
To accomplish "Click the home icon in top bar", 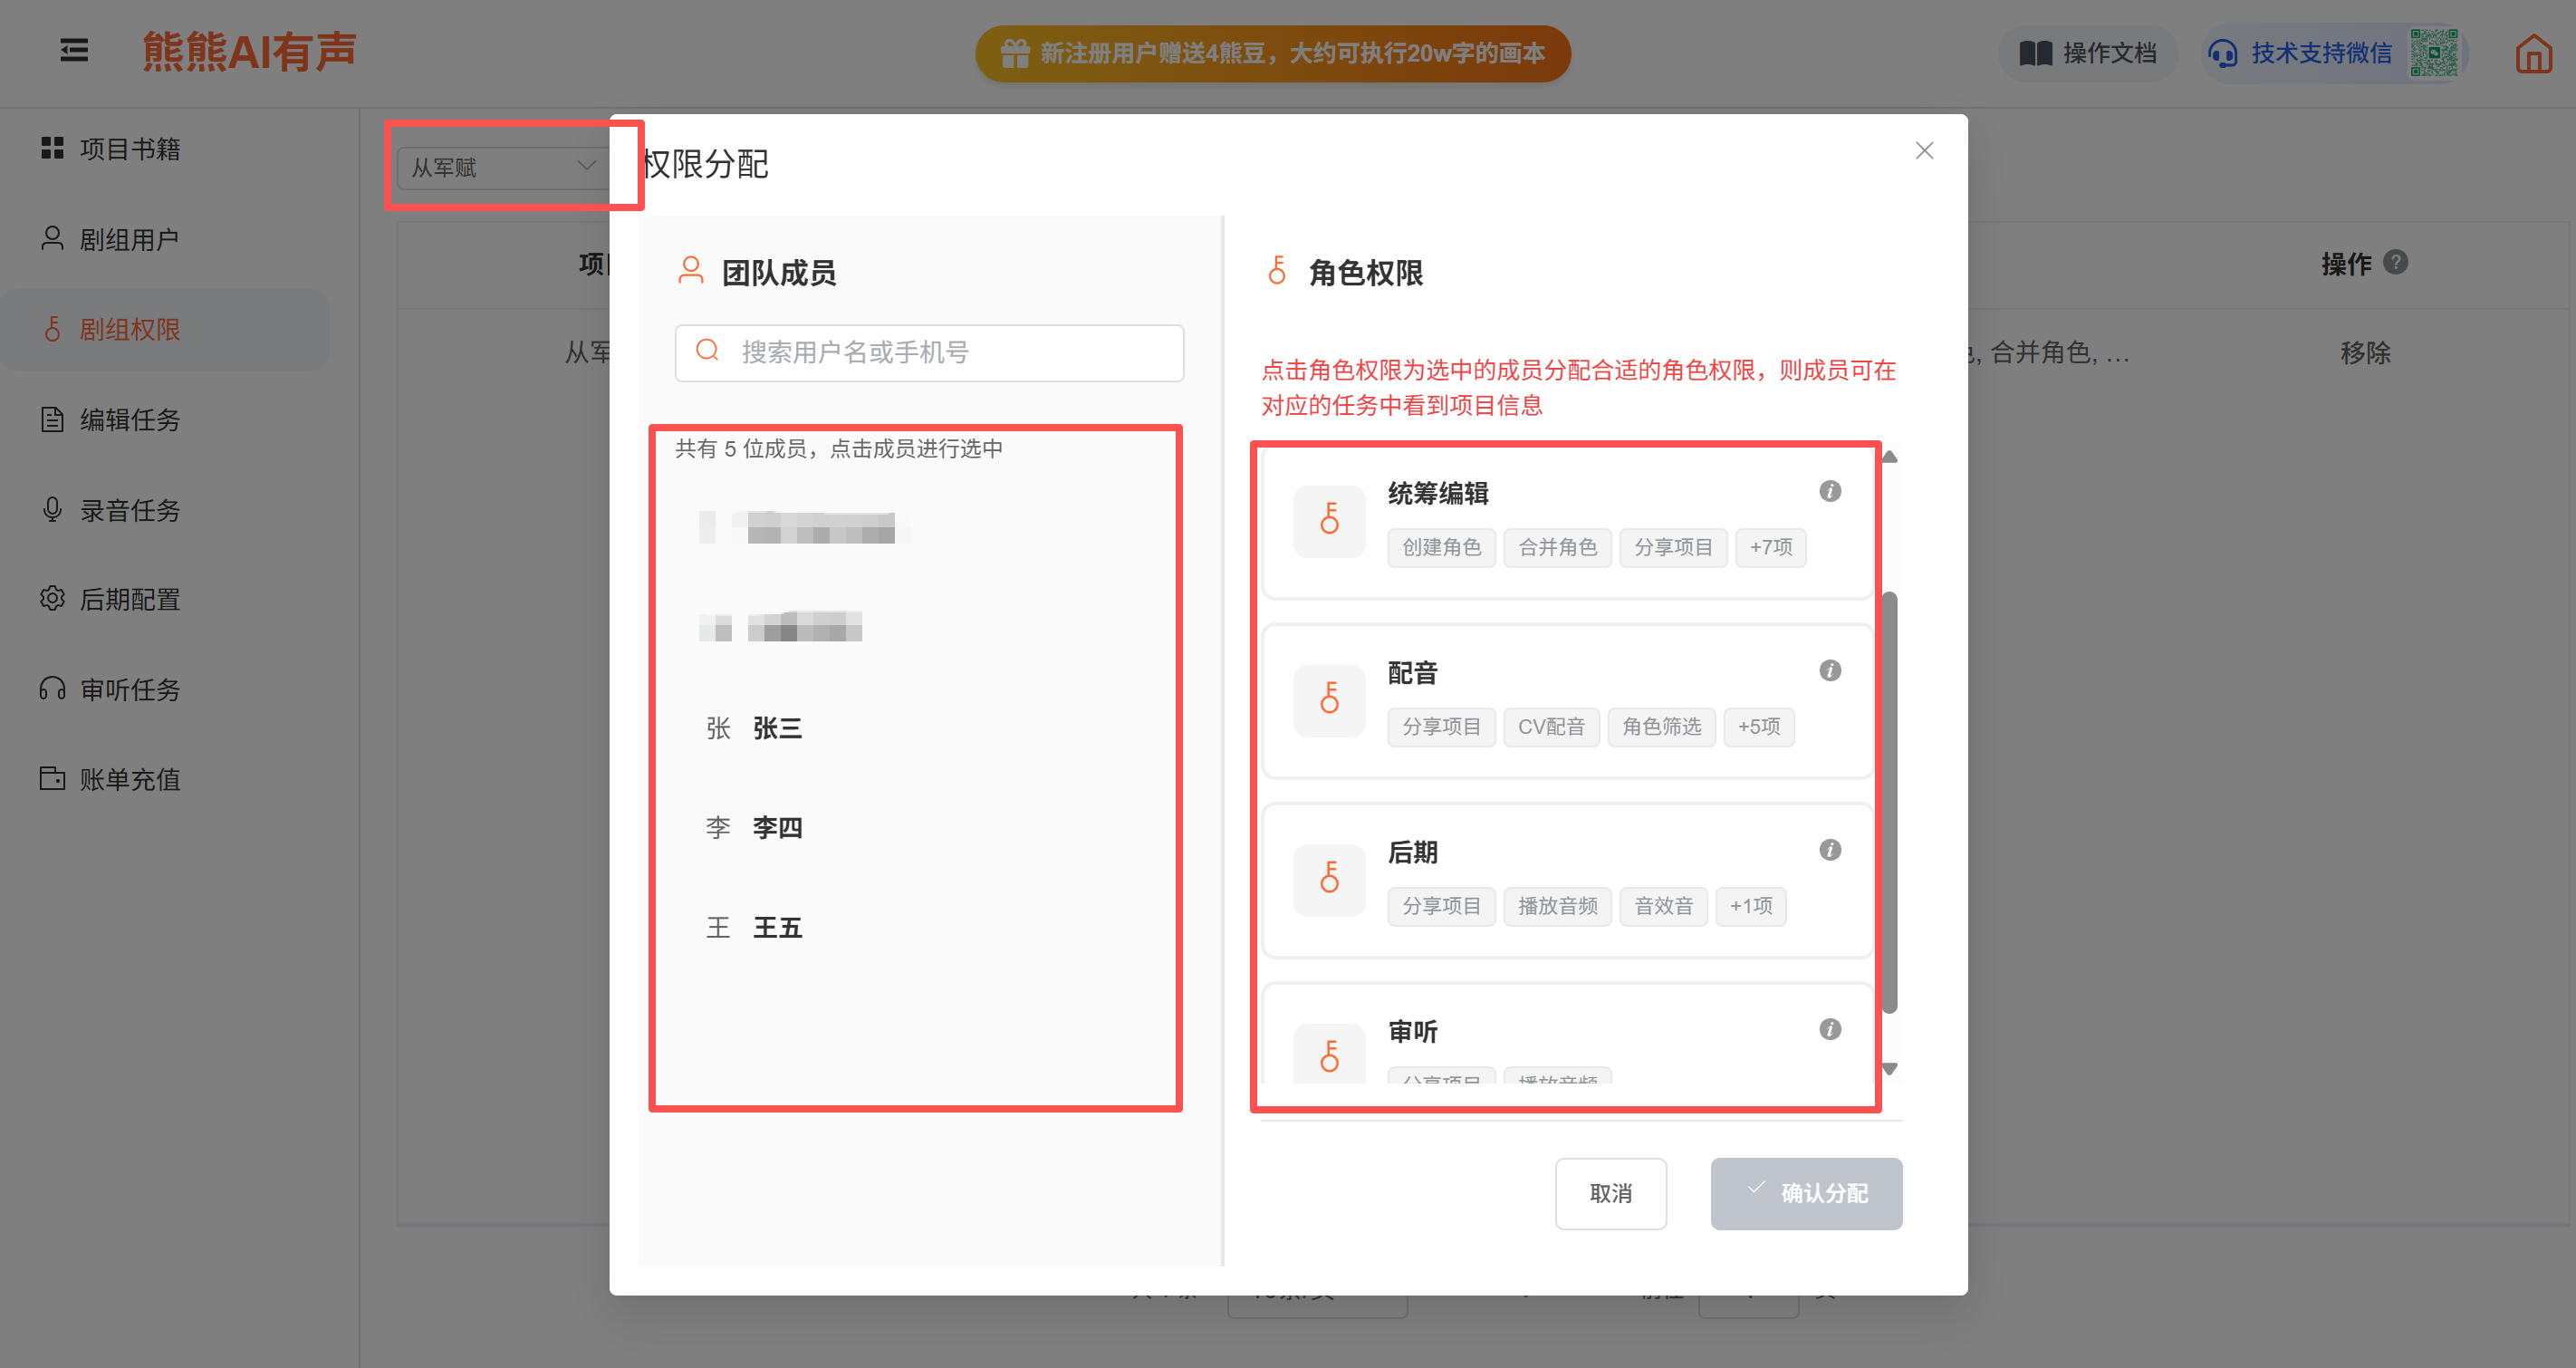I will [x=2533, y=53].
